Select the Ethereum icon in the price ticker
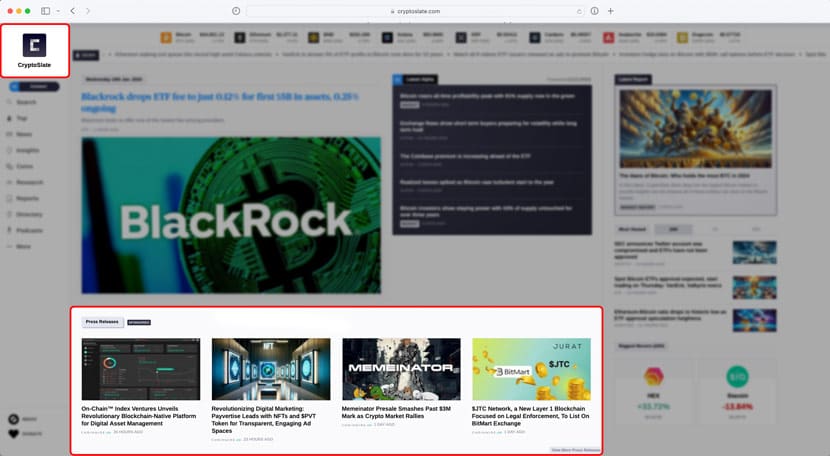 point(239,37)
